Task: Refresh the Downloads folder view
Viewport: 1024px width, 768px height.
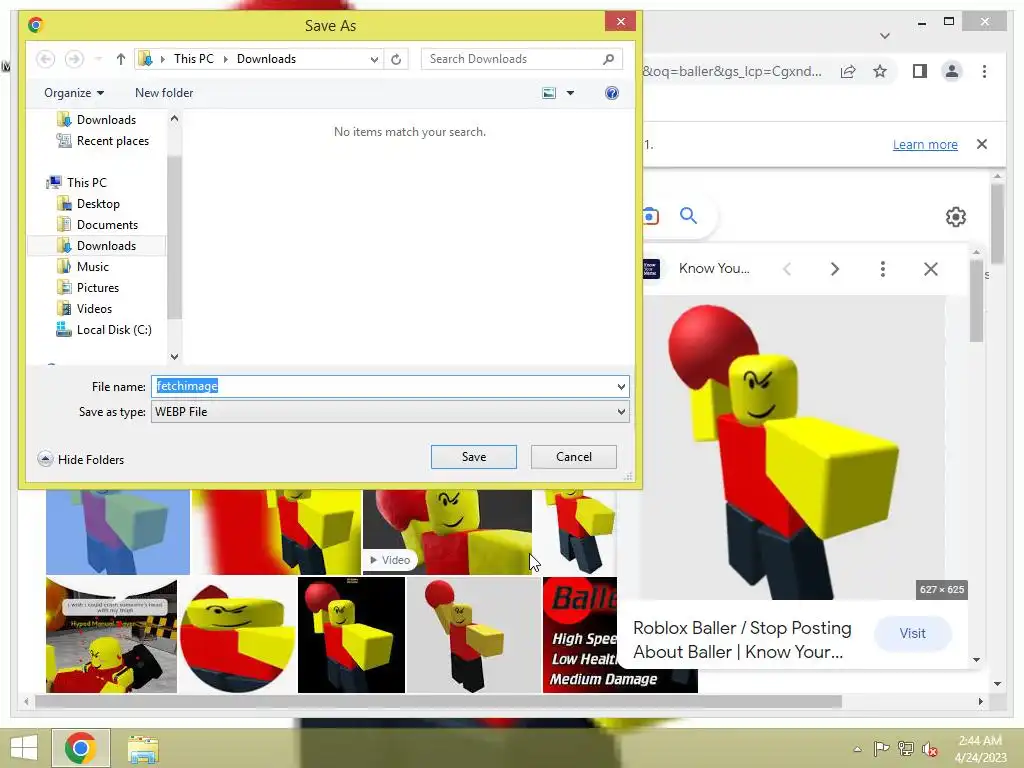Action: [x=396, y=59]
